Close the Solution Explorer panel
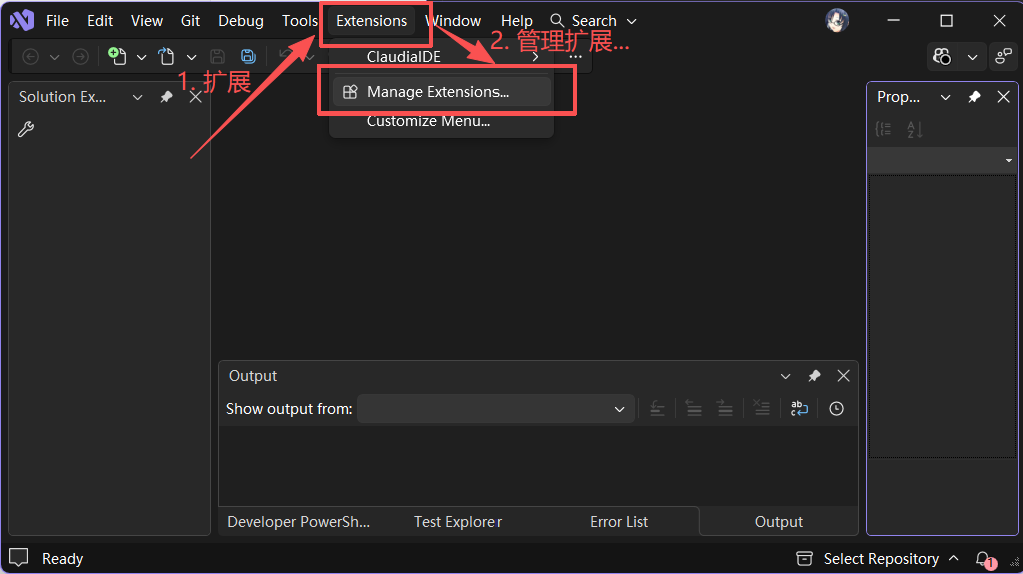 click(195, 97)
